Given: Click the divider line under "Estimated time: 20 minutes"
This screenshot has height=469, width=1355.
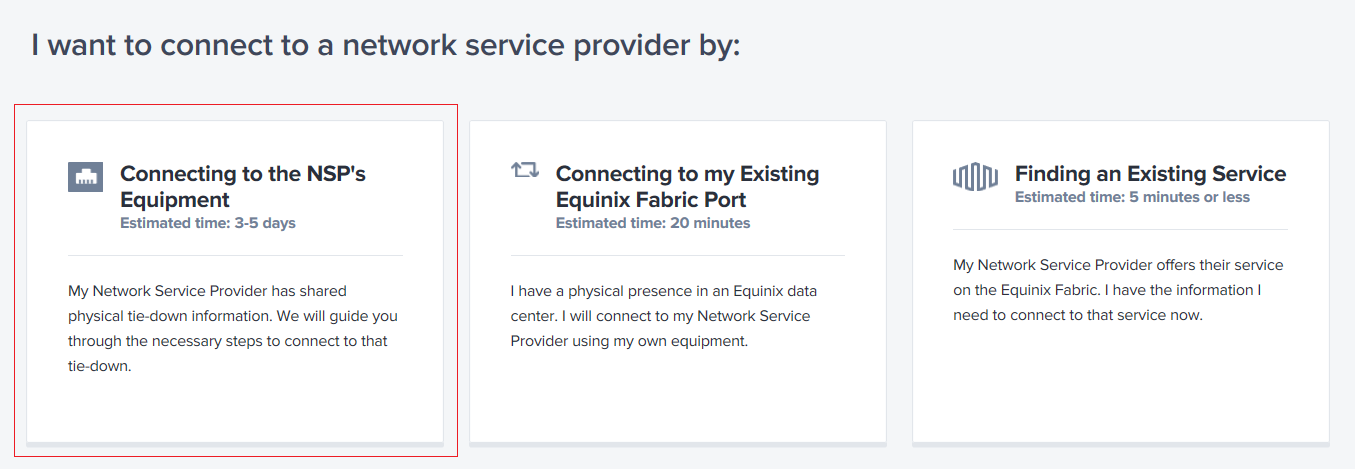Looking at the screenshot, I should pos(678,255).
